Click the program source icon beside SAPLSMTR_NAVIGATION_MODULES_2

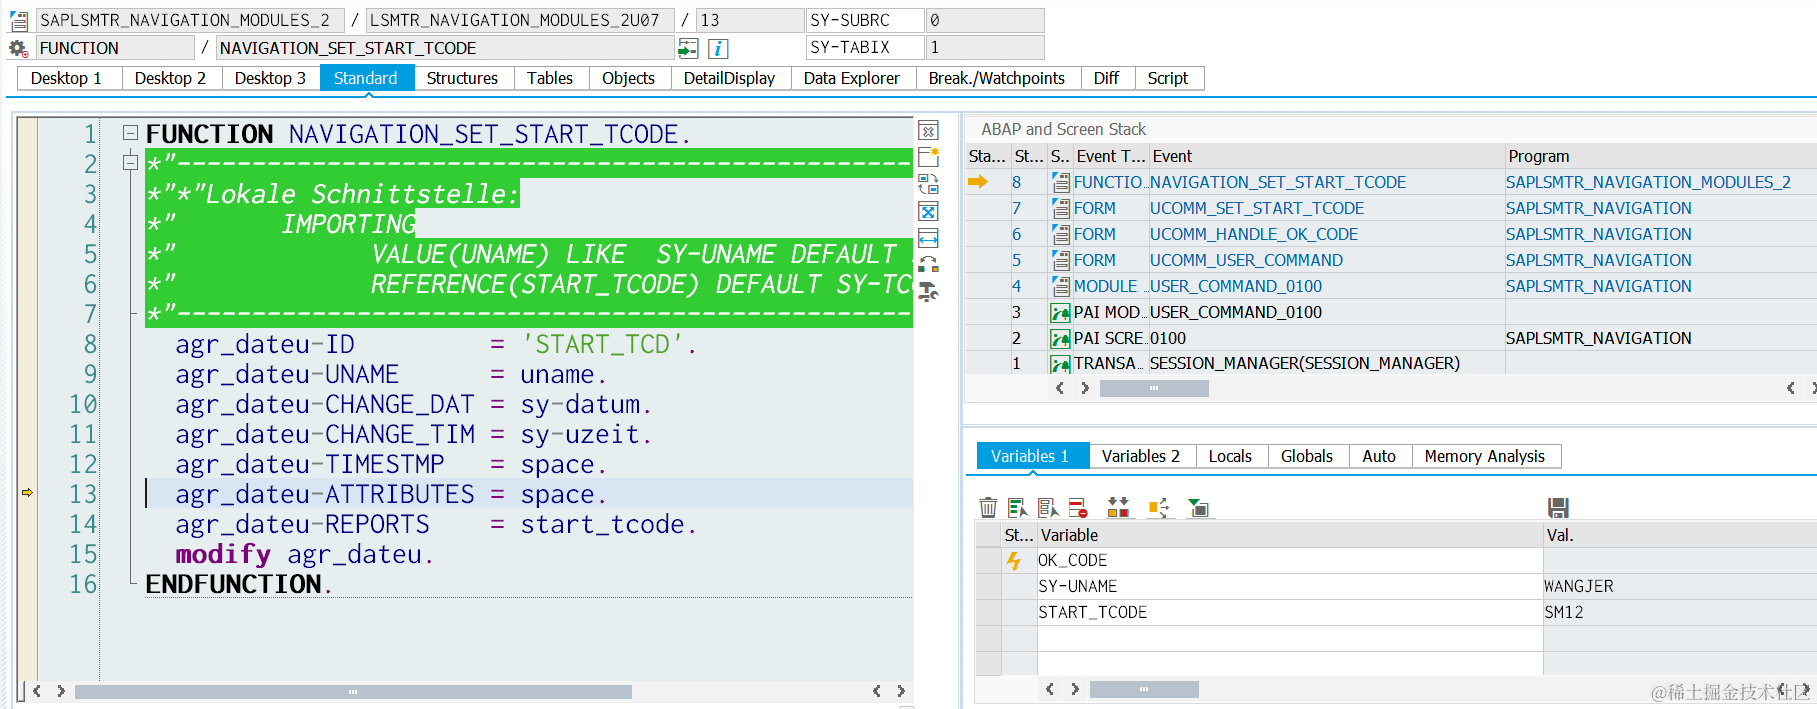pos(19,20)
